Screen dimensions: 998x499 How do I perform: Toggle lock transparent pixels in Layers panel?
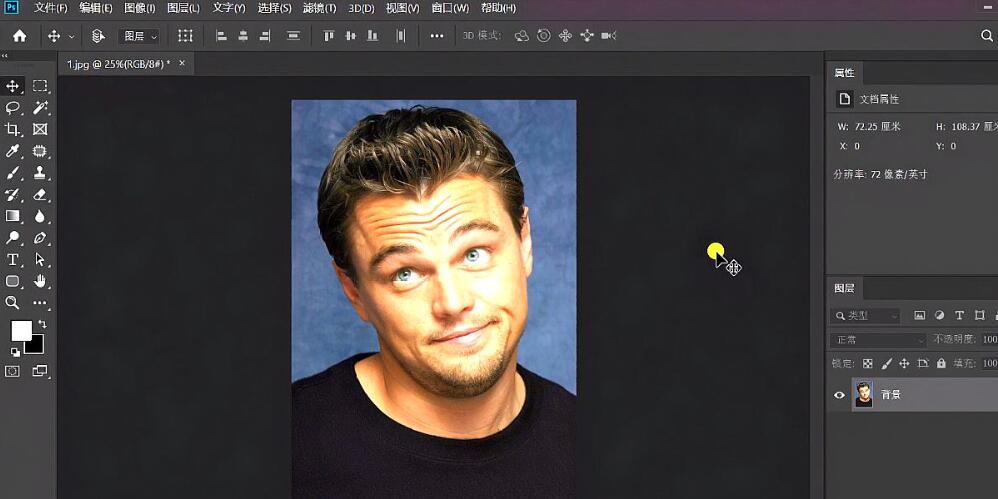[867, 364]
